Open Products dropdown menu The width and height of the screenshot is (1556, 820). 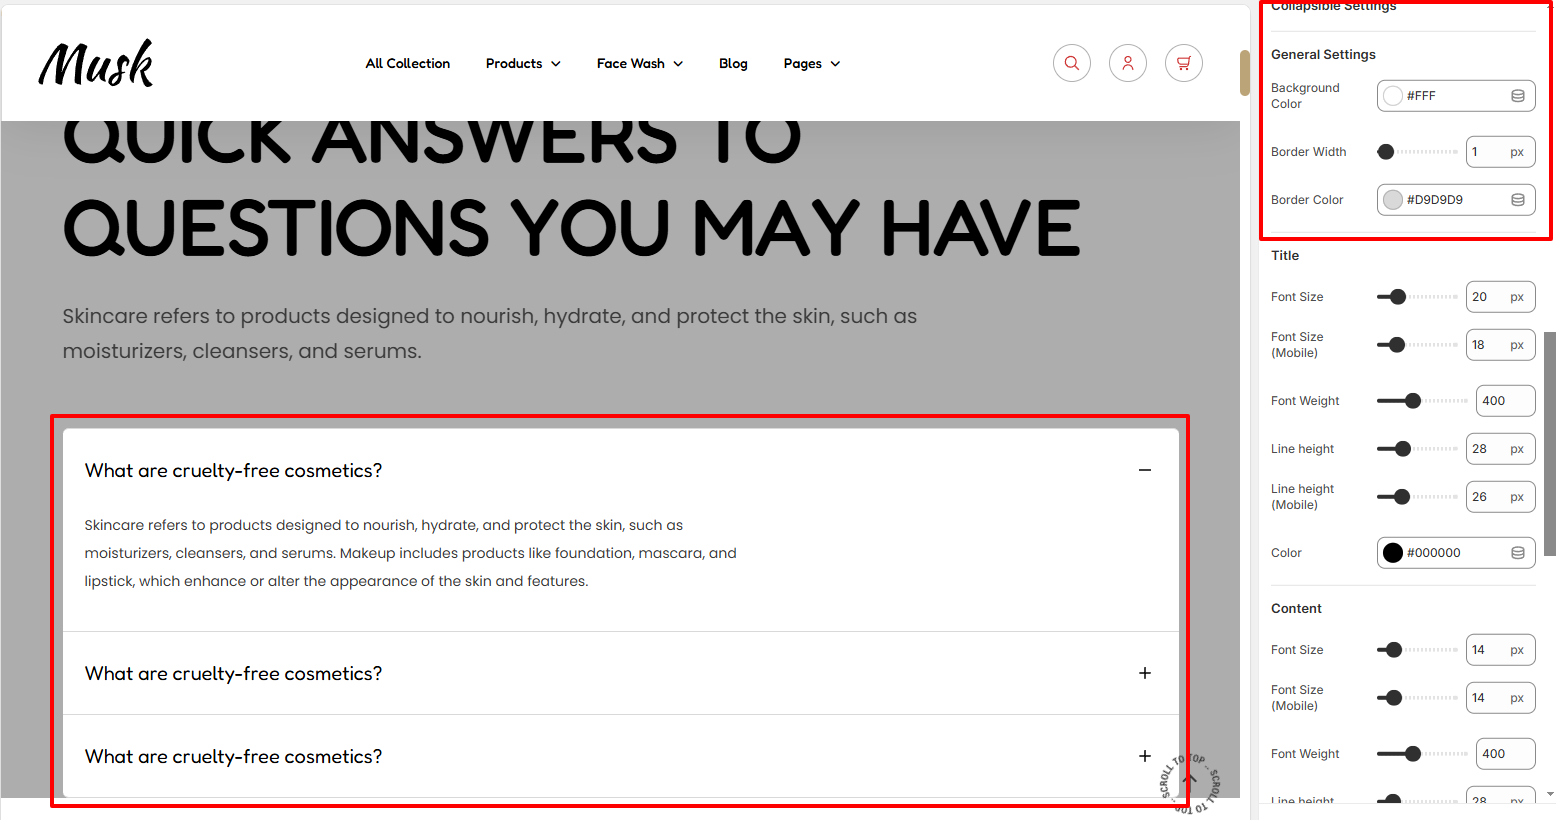click(x=523, y=63)
